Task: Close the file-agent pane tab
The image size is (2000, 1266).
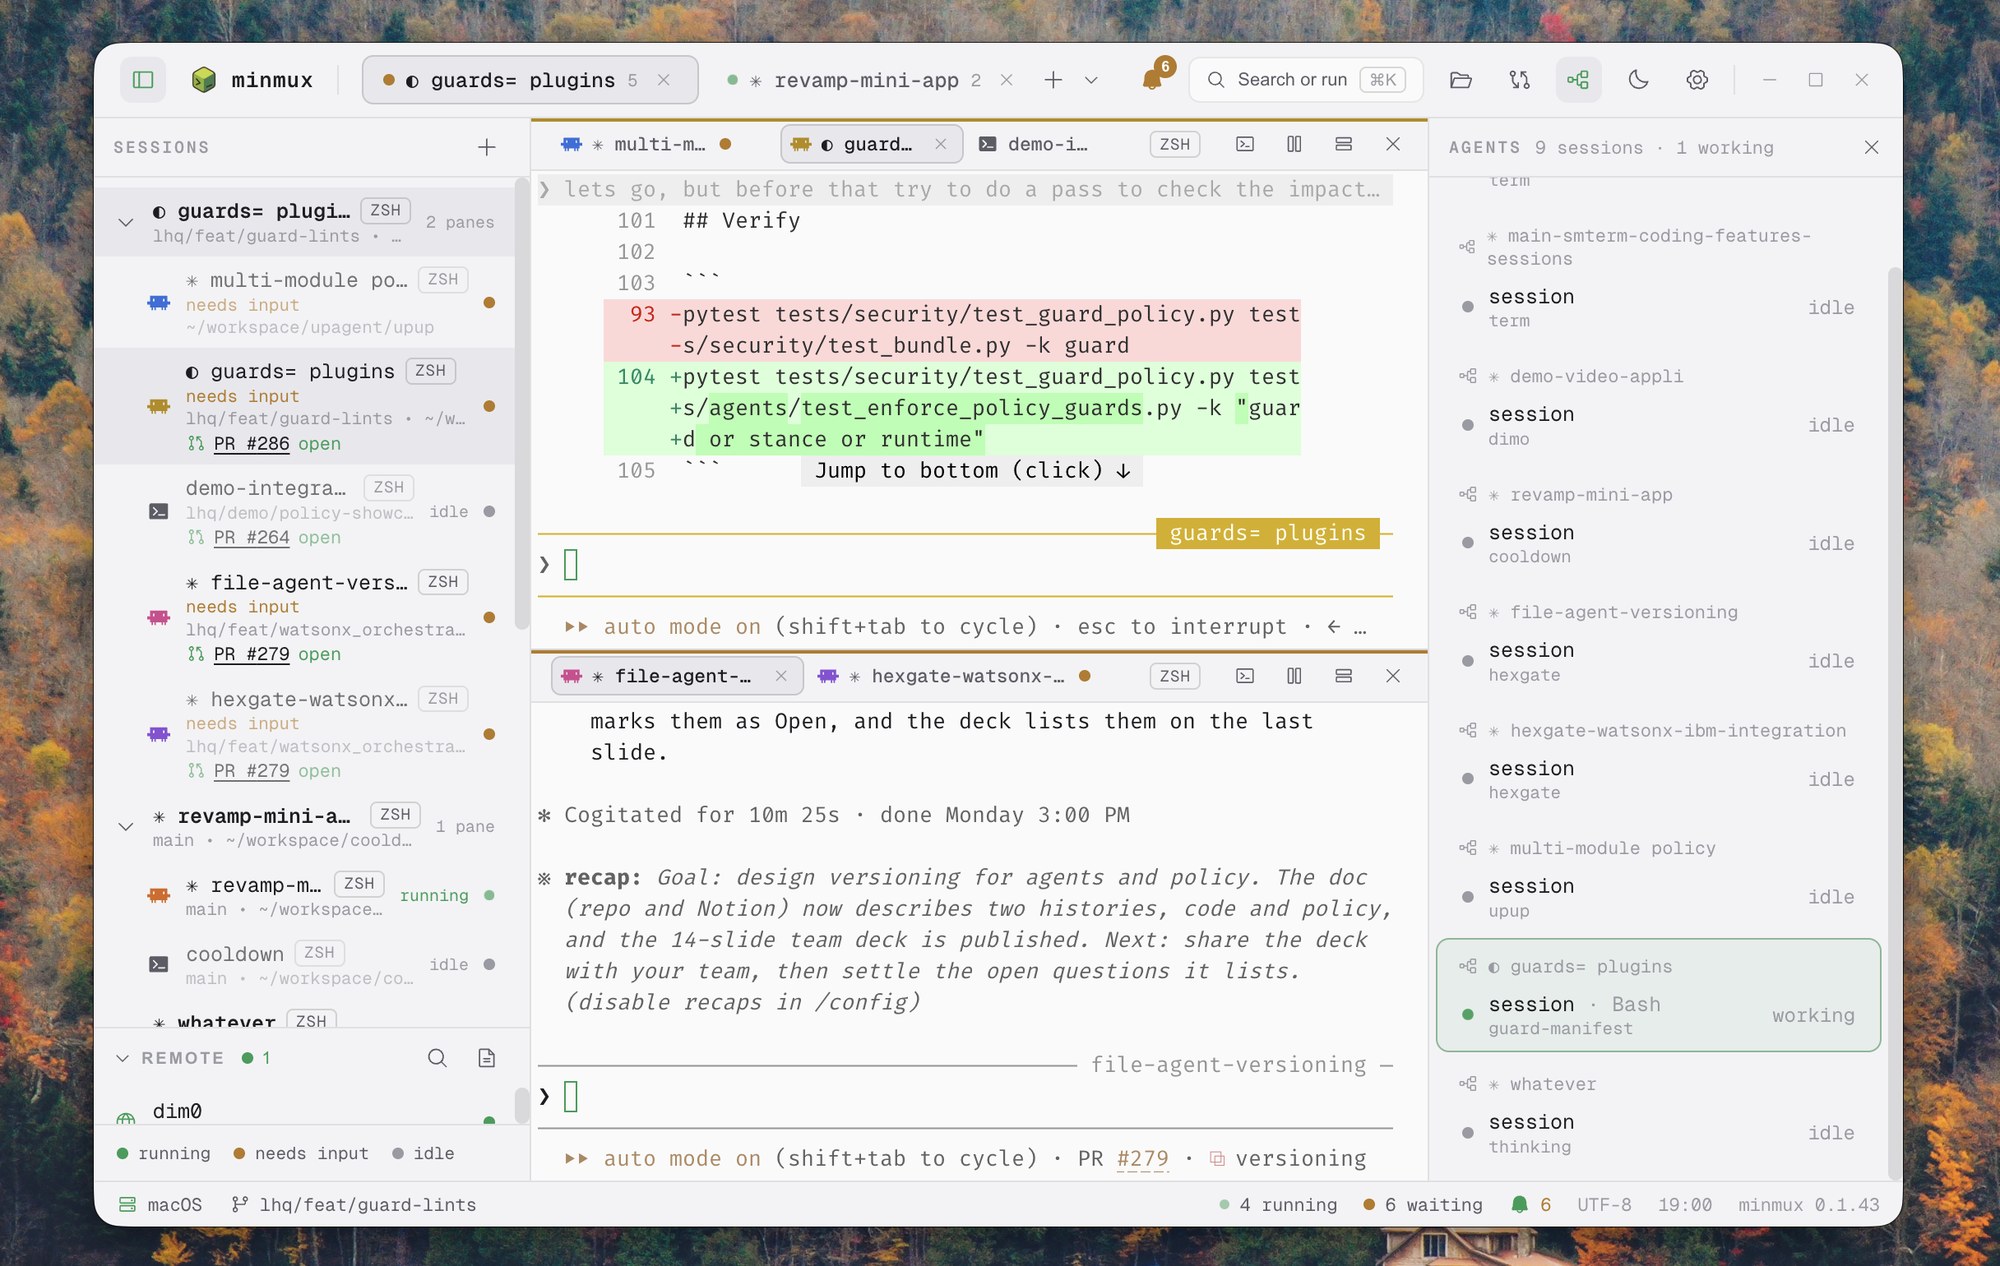Action: [x=781, y=676]
